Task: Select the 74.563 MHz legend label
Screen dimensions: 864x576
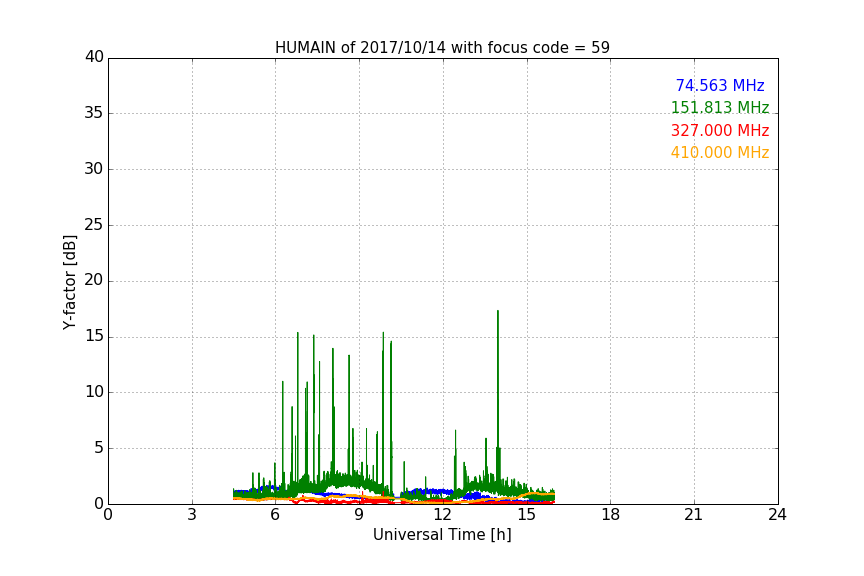Action: [720, 85]
